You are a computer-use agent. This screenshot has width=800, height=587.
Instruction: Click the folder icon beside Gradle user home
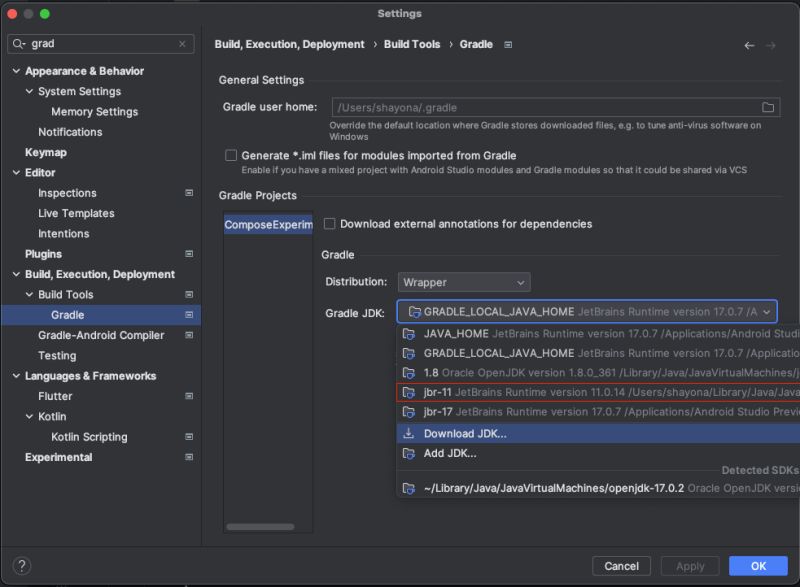pyautogui.click(x=766, y=107)
